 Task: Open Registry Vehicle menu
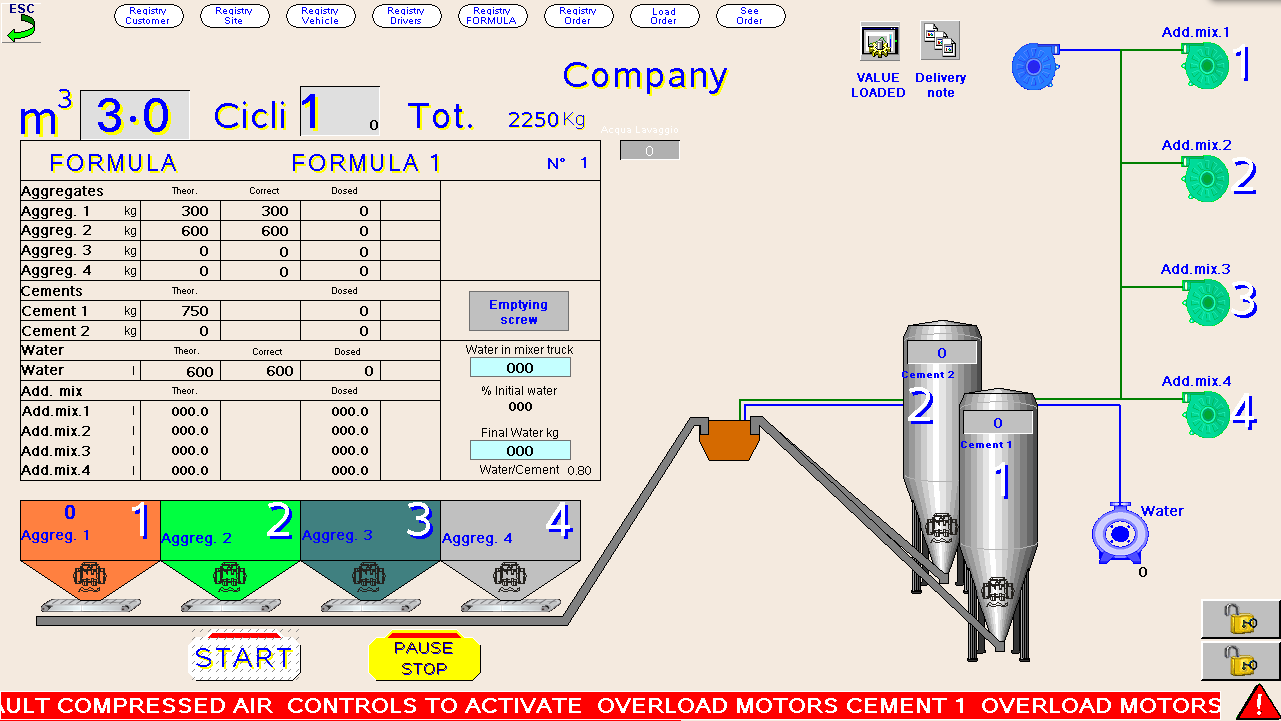[x=320, y=16]
